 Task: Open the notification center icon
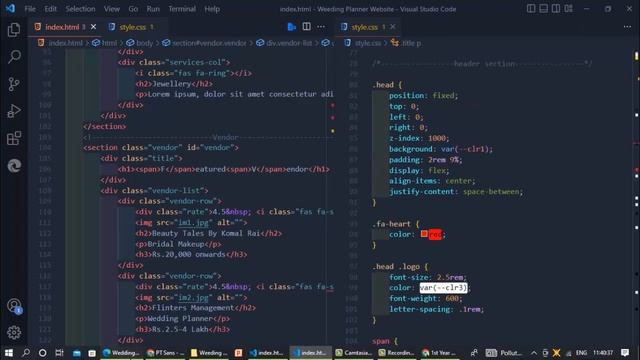(x=625, y=353)
